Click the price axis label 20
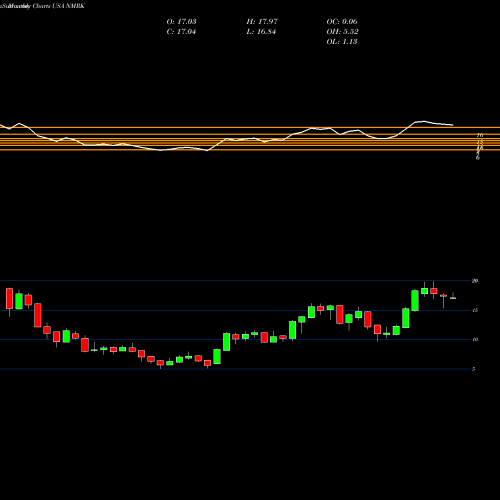This screenshot has height=500, width=500. [475, 281]
